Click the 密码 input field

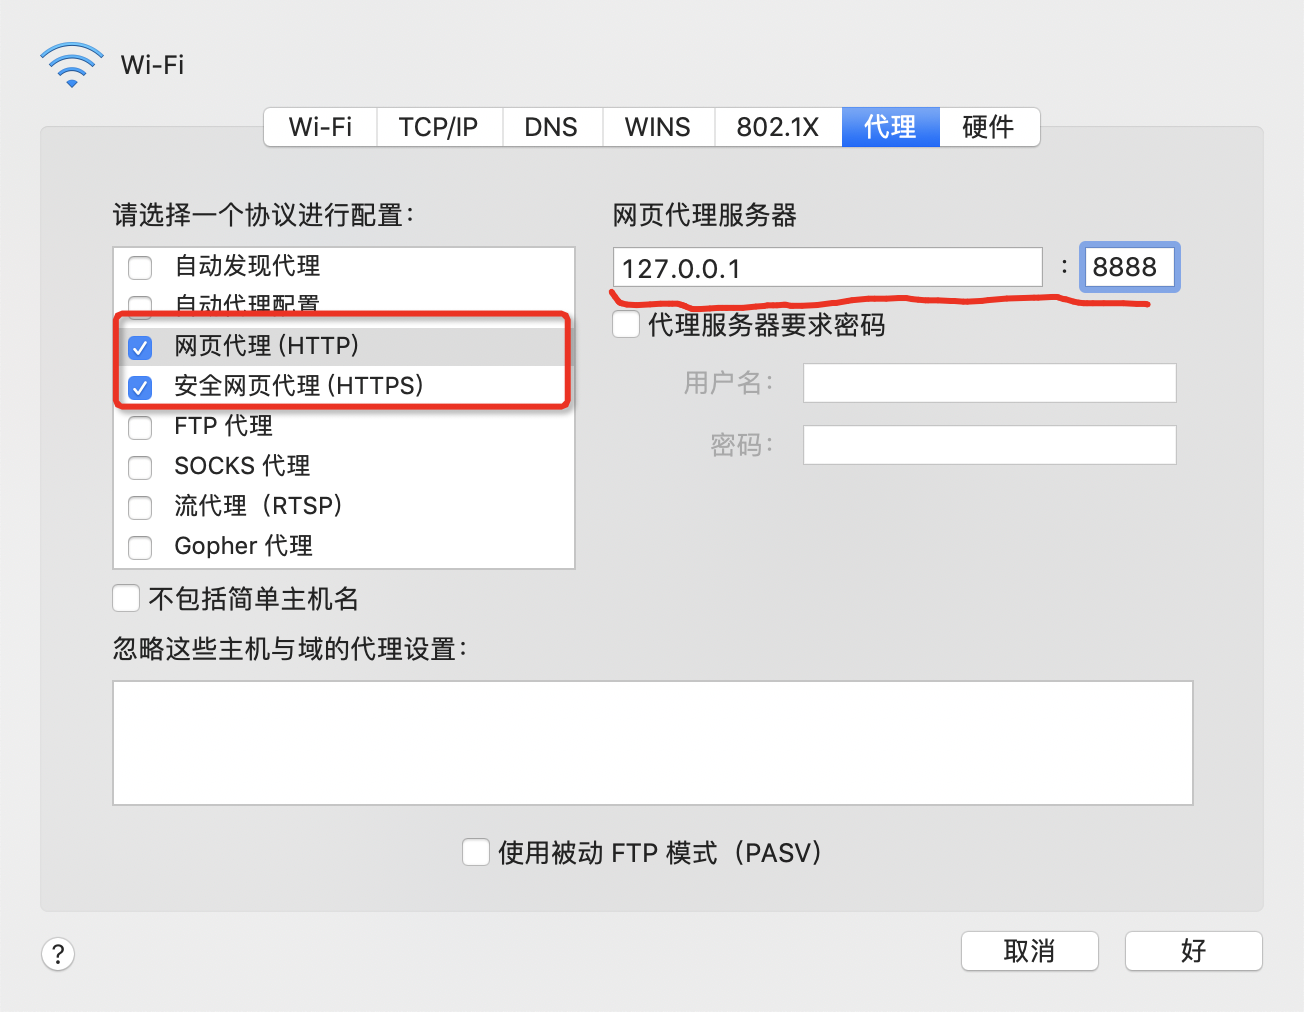point(990,445)
